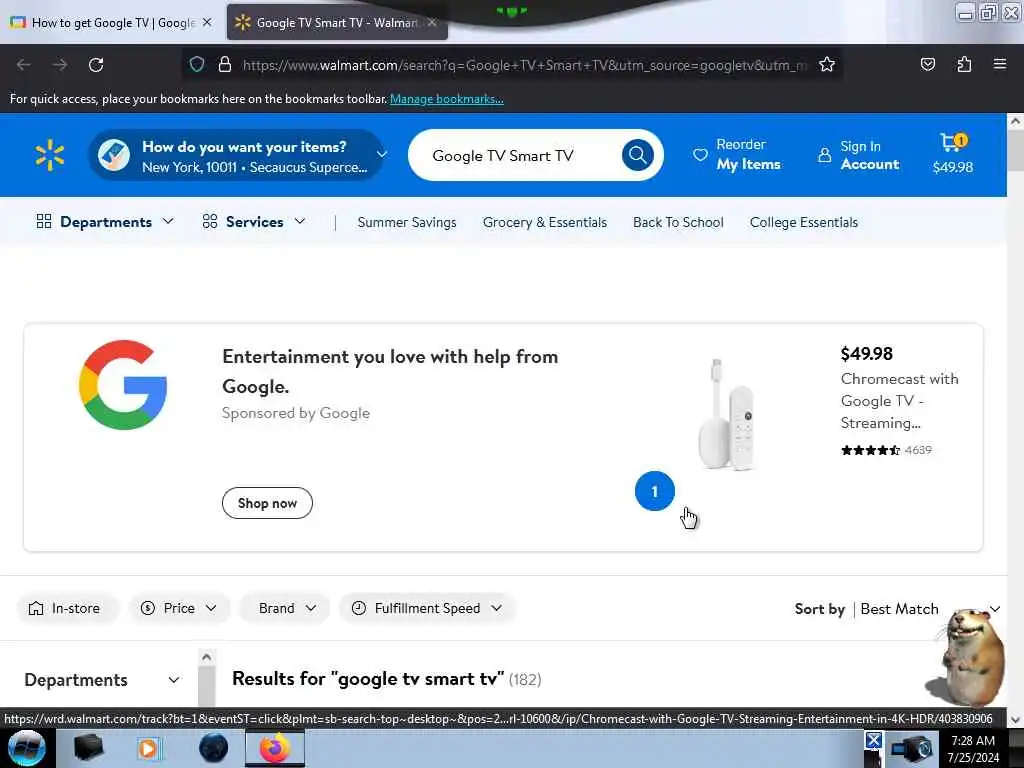Bookmark this page with the star icon

click(827, 64)
